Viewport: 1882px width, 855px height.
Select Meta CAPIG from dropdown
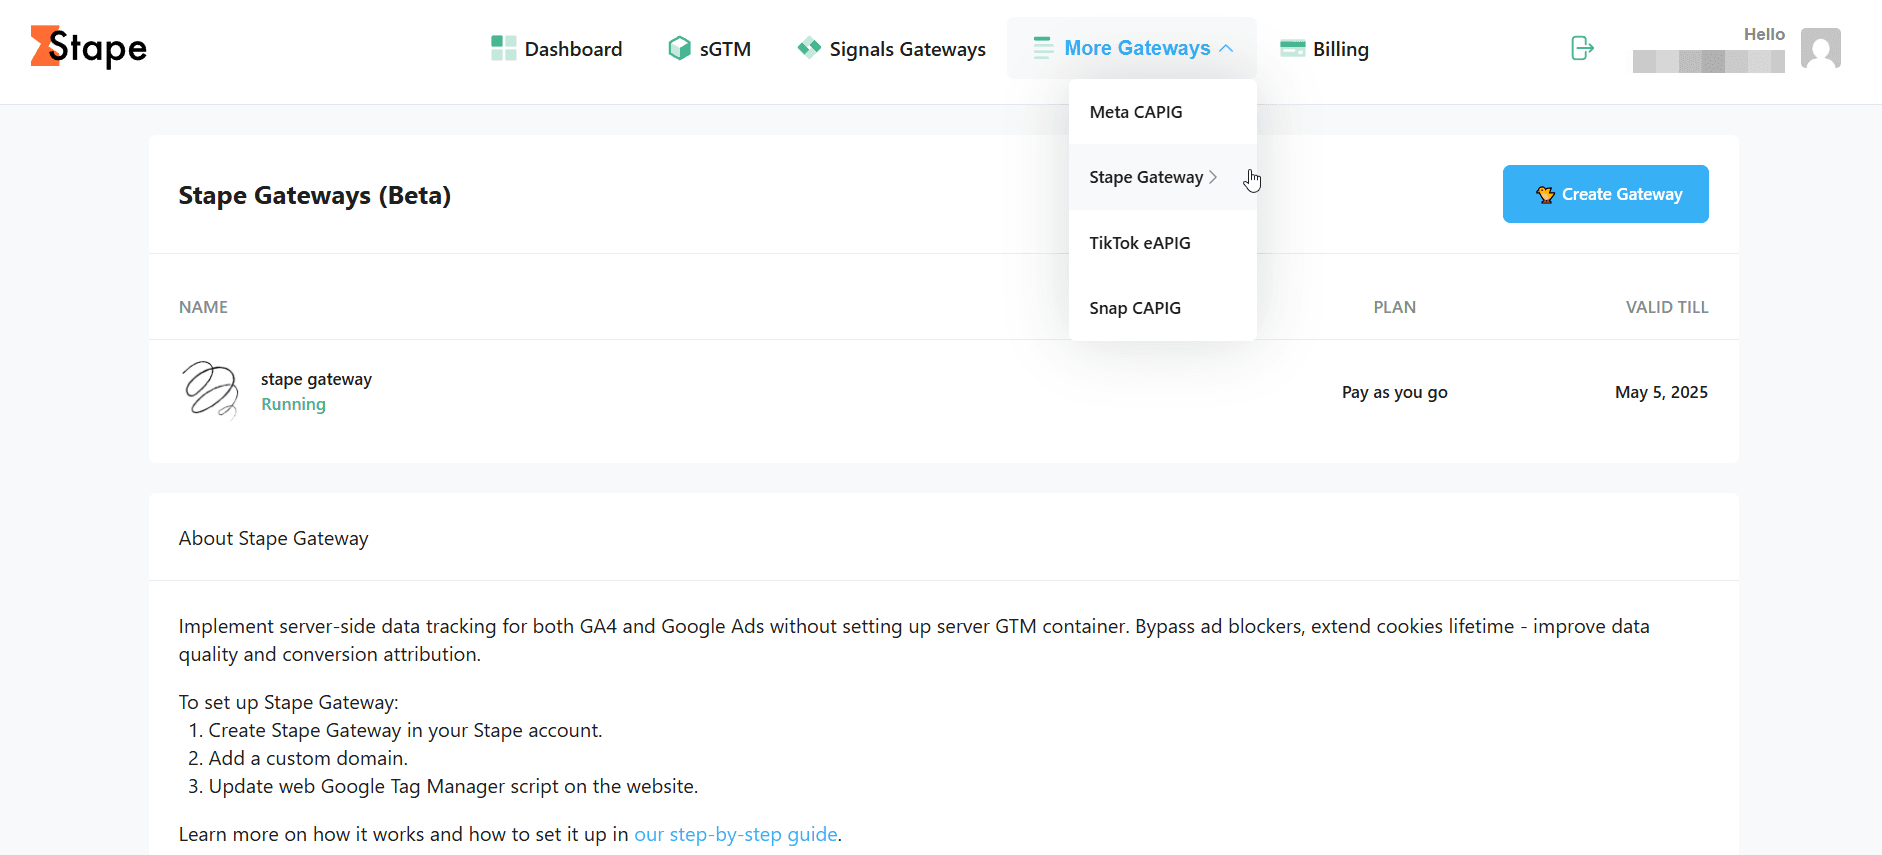1162,112
